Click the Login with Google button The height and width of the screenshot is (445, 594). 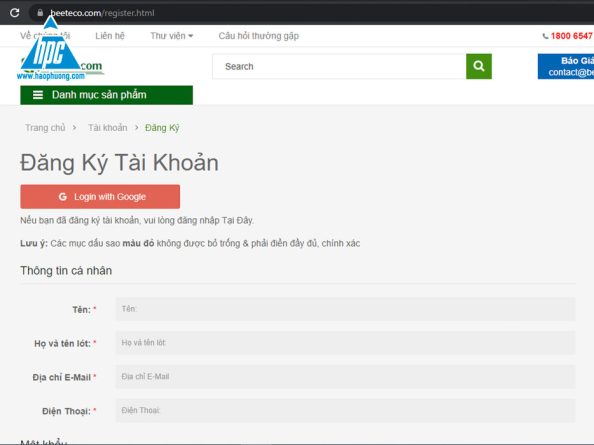point(100,197)
